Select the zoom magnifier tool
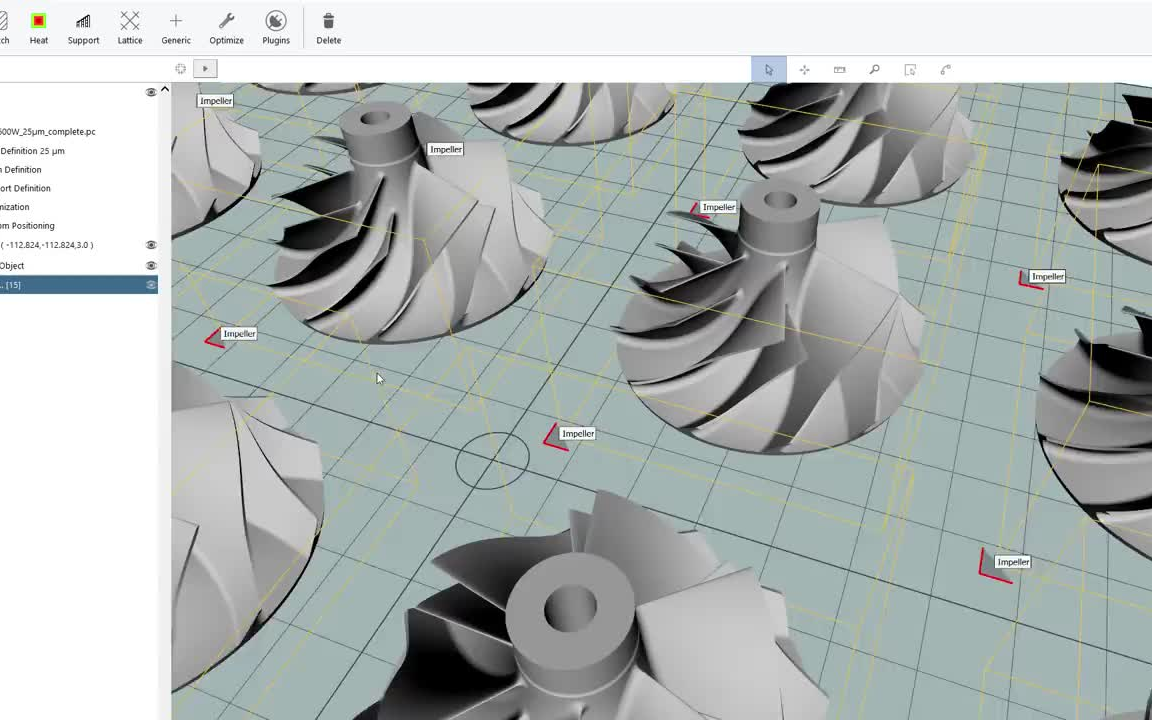This screenshot has height=720, width=1152. [874, 69]
